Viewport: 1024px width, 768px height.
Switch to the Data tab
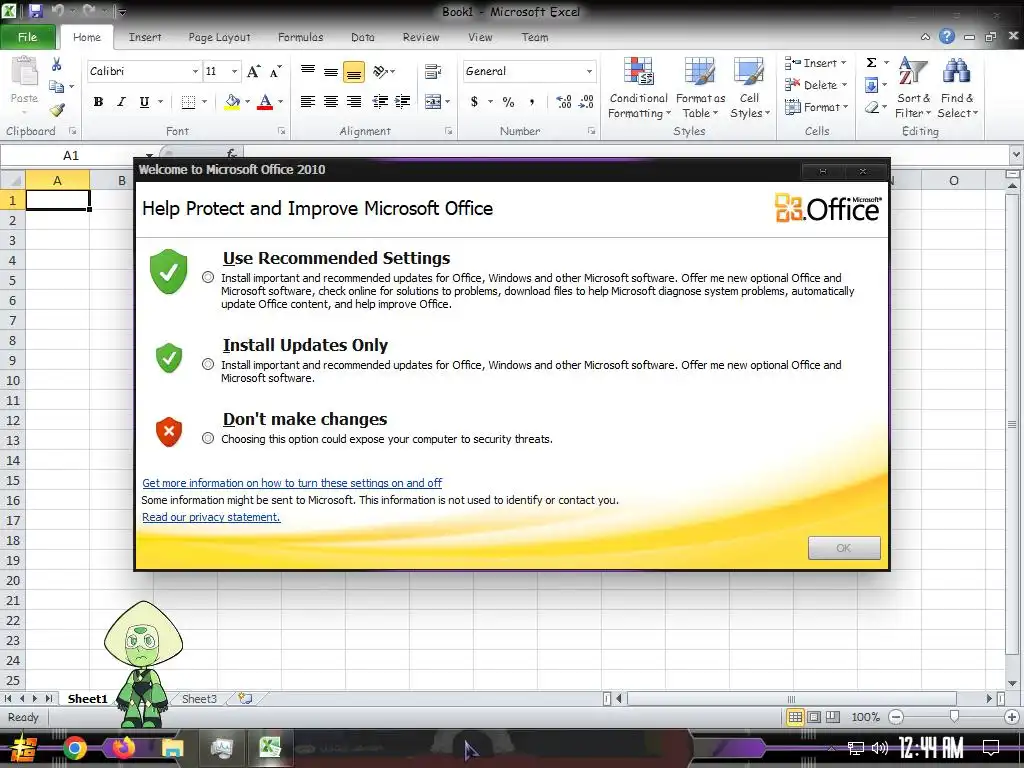[x=362, y=37]
